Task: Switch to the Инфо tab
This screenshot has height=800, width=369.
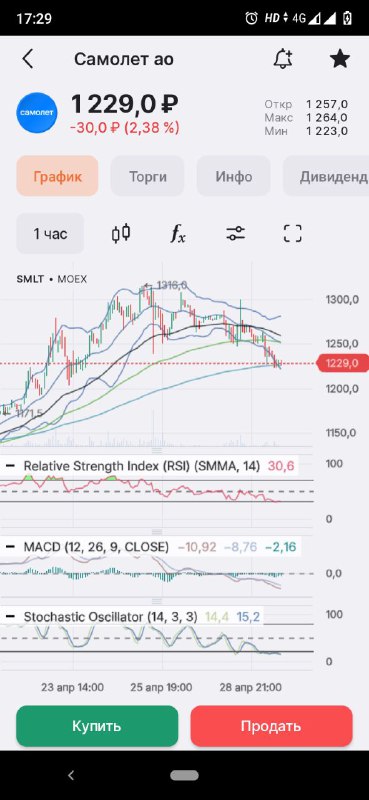Action: (233, 177)
